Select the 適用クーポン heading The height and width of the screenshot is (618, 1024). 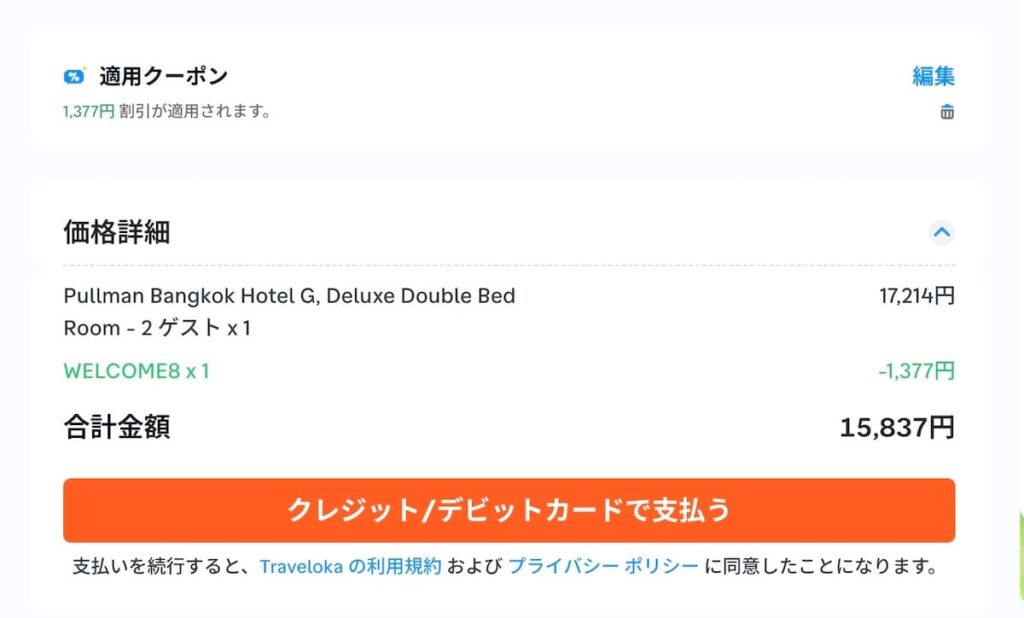163,76
